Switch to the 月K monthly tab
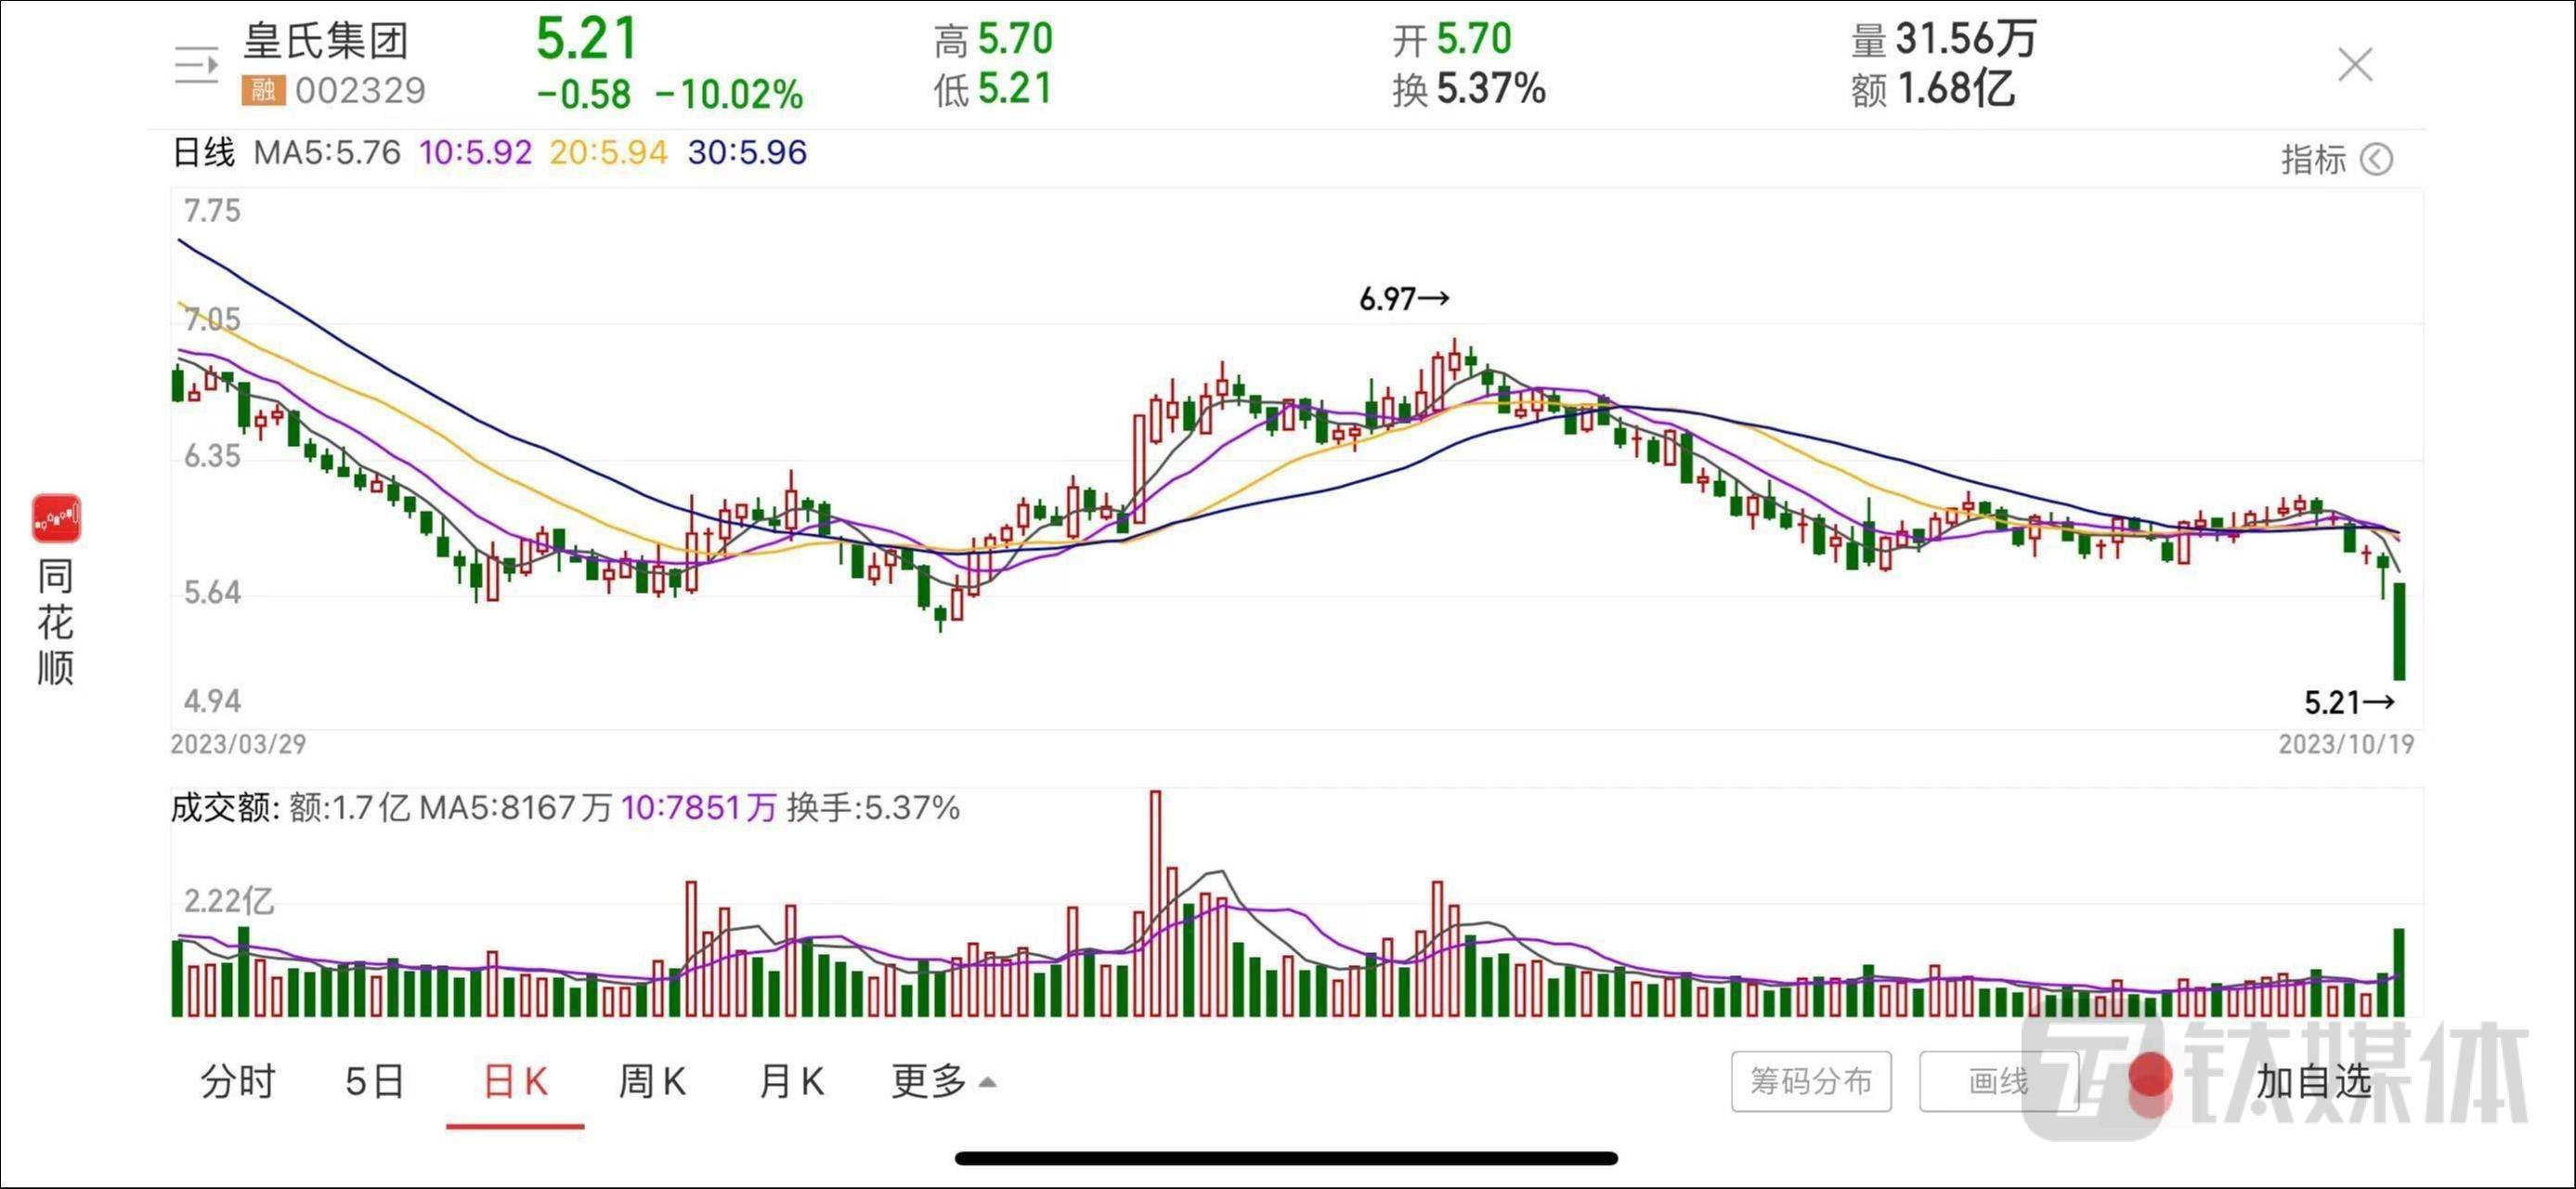This screenshot has height=1189, width=2576. [x=791, y=1081]
